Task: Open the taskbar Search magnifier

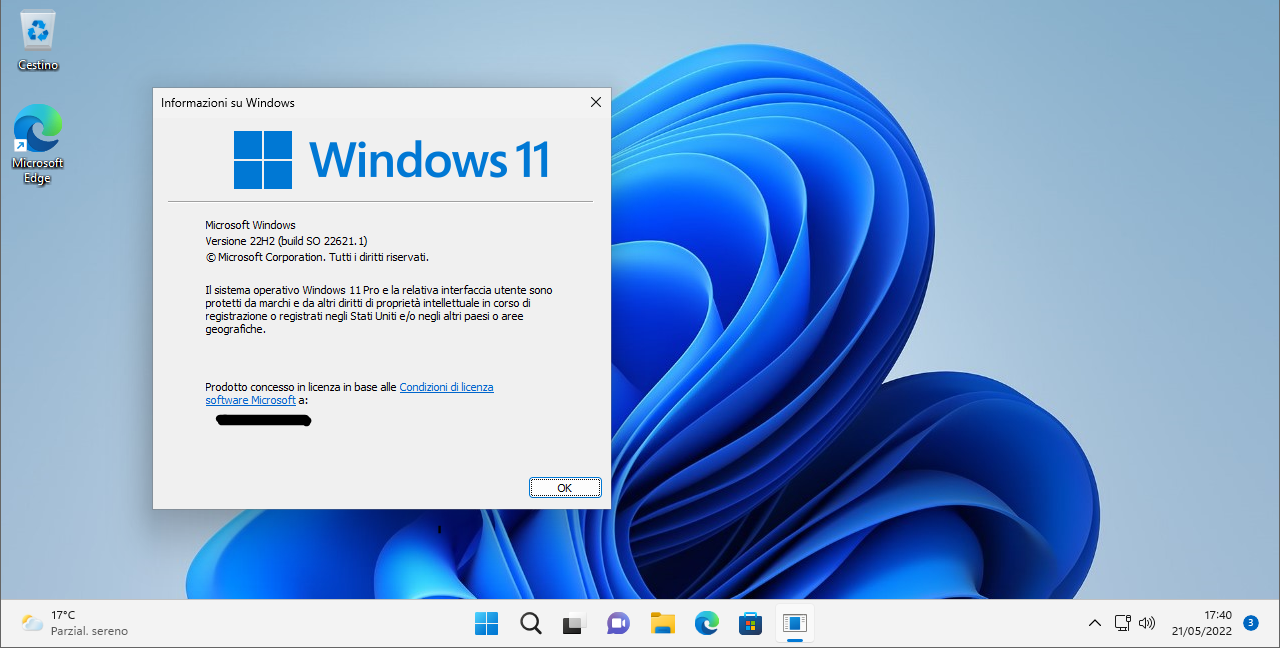Action: point(531,624)
